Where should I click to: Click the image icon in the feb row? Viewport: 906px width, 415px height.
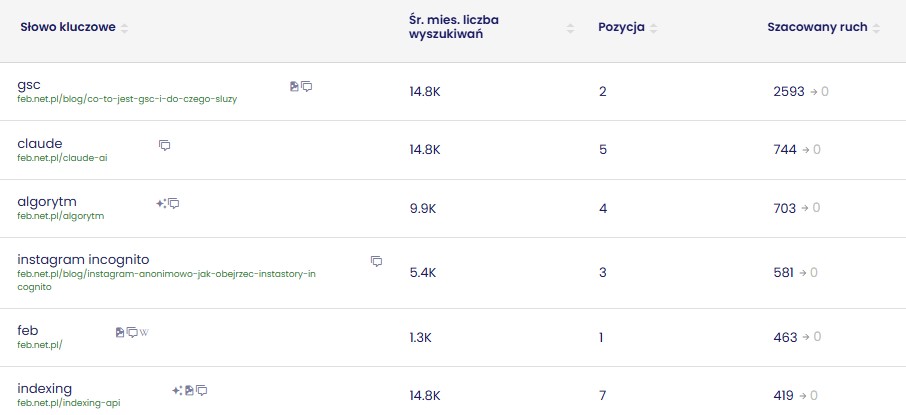pos(120,332)
